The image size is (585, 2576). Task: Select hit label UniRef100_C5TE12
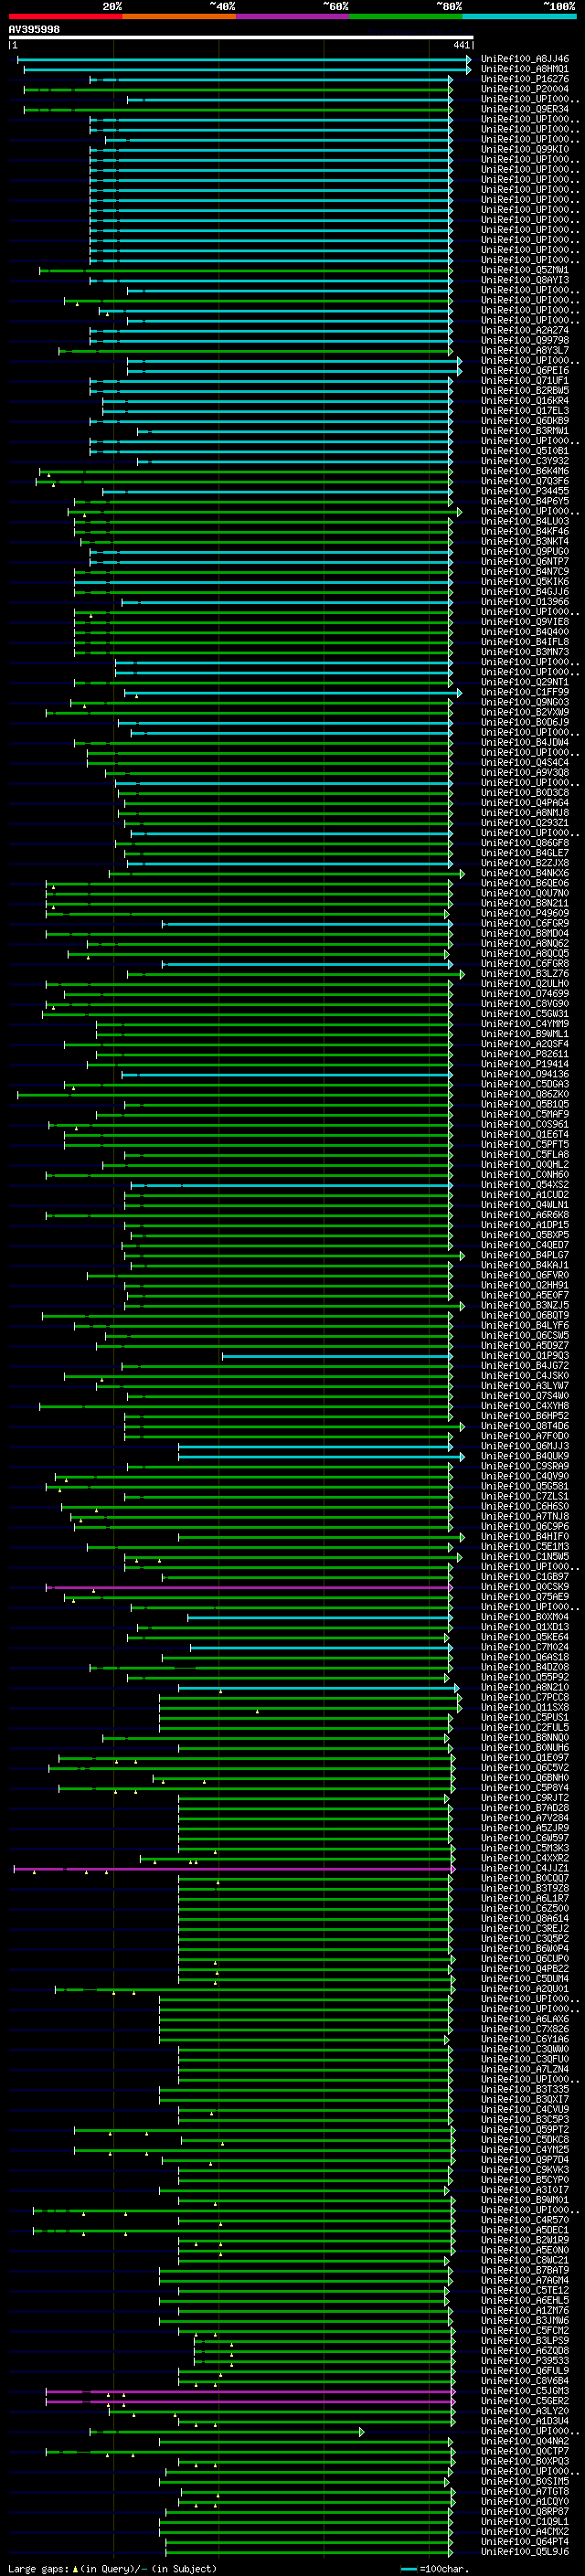click(525, 2290)
